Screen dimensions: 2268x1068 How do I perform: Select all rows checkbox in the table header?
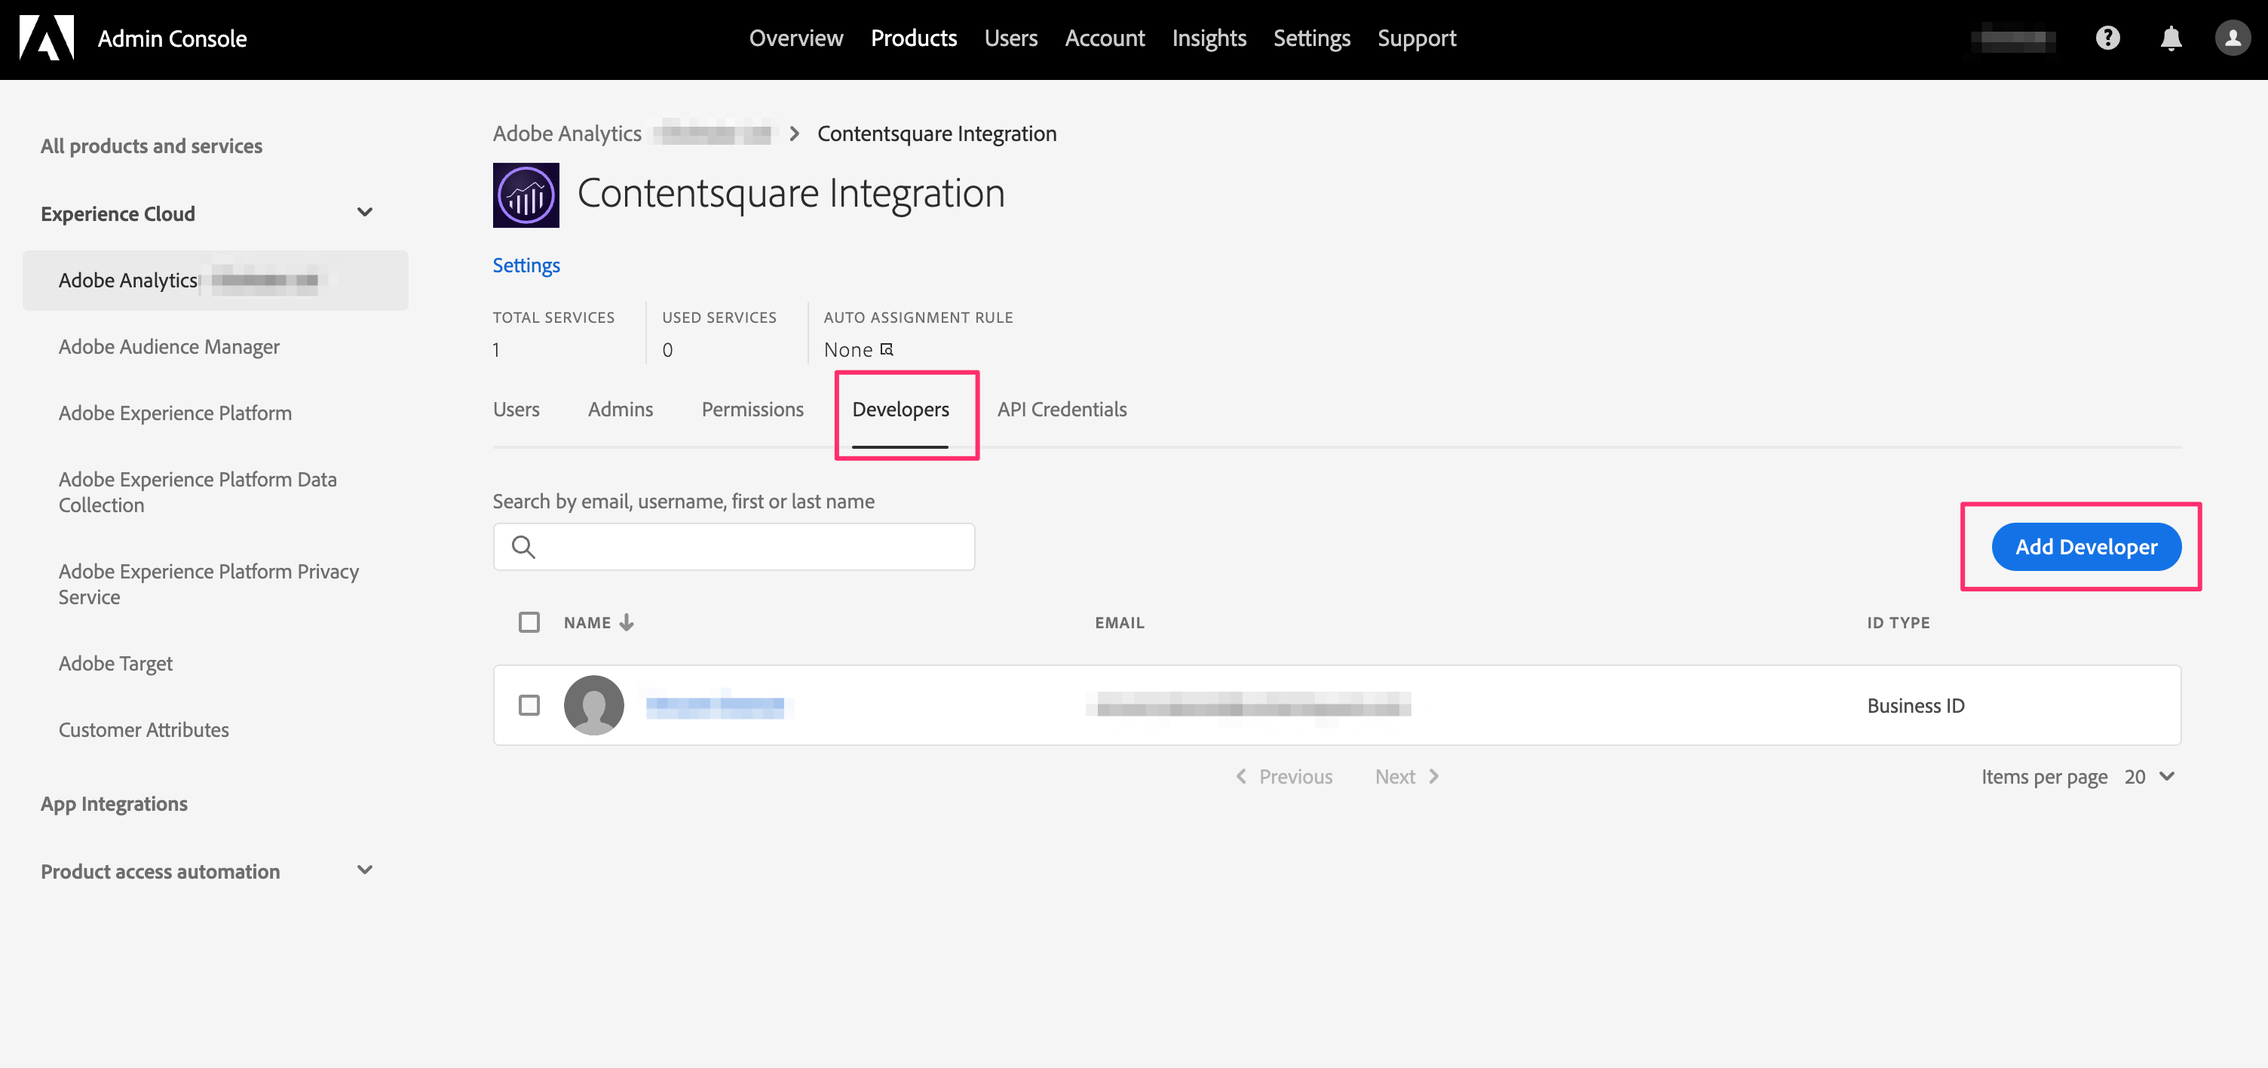pos(529,622)
